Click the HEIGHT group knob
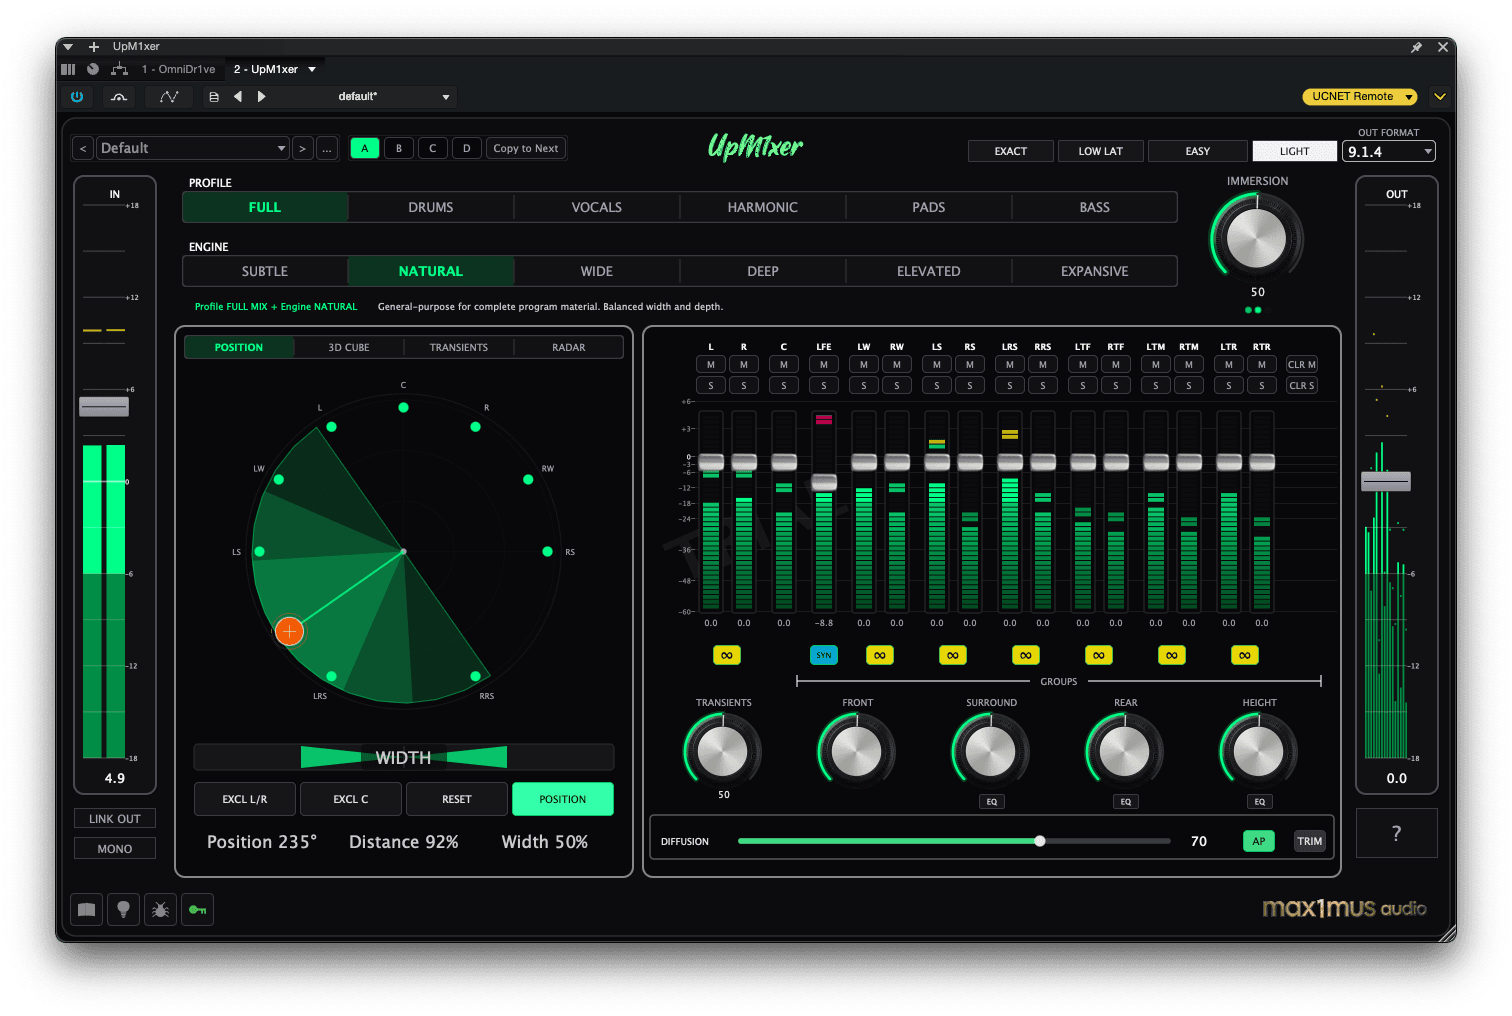Viewport: 1512px width, 1016px height. [x=1259, y=751]
